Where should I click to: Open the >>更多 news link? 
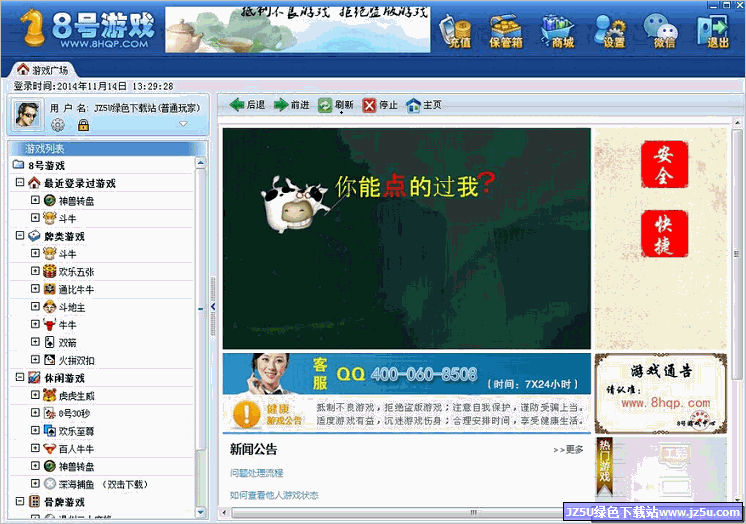click(x=568, y=449)
